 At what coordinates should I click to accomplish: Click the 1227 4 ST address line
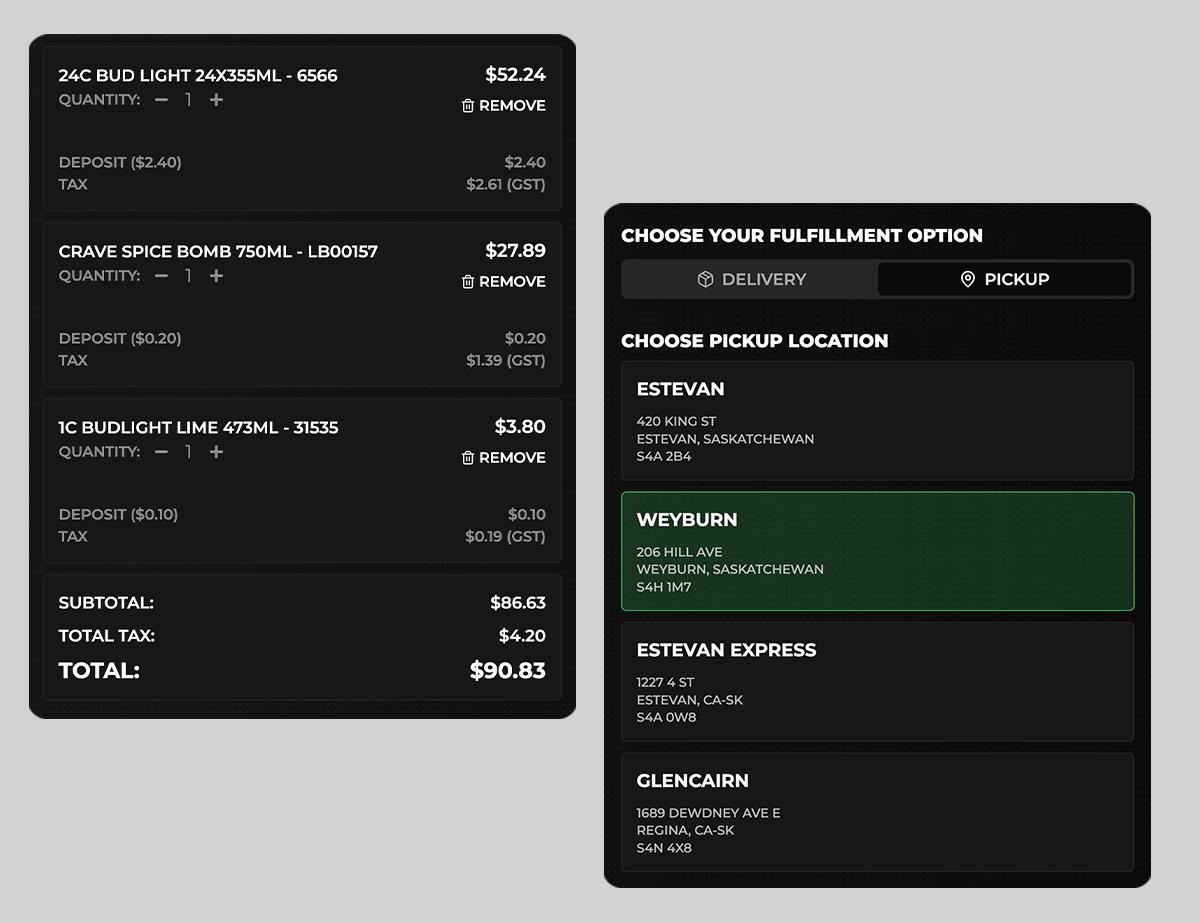click(665, 683)
